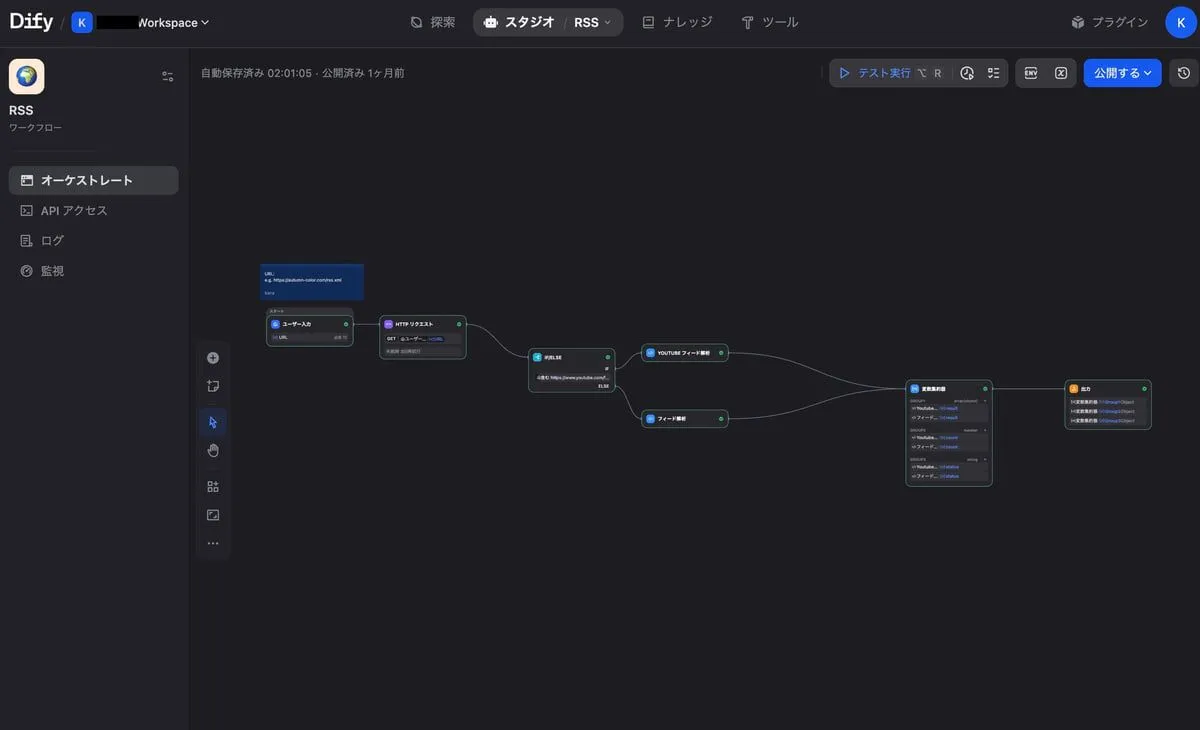Select the pointer mode tool

pos(213,422)
